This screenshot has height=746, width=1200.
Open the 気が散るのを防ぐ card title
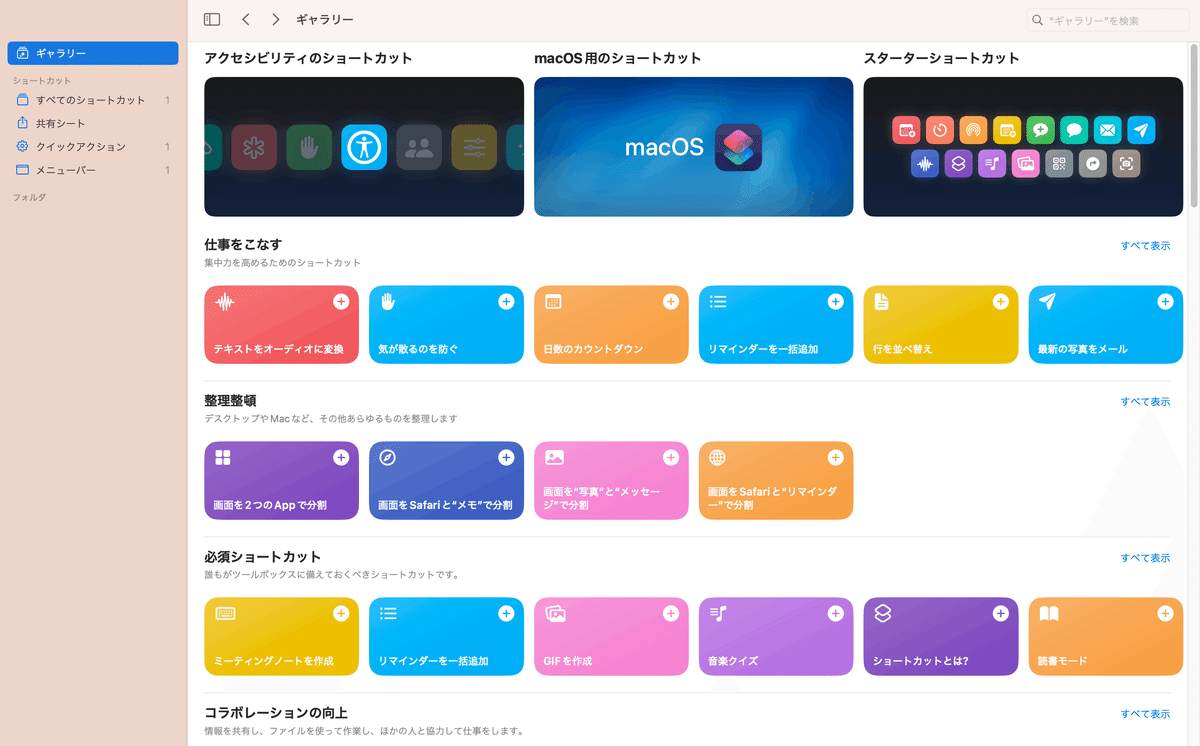[x=418, y=349]
